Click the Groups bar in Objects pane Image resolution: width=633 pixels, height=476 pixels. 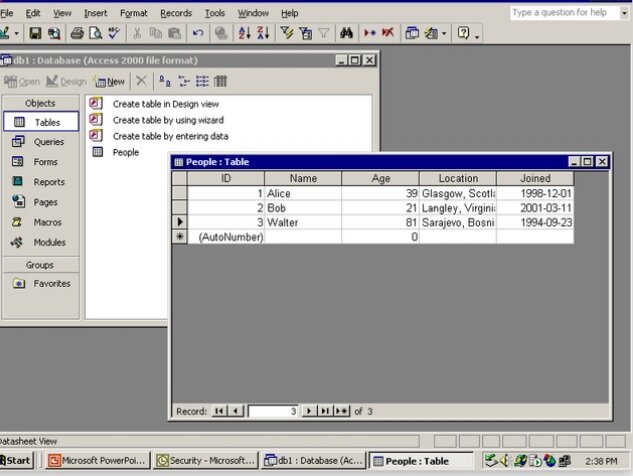pos(41,265)
